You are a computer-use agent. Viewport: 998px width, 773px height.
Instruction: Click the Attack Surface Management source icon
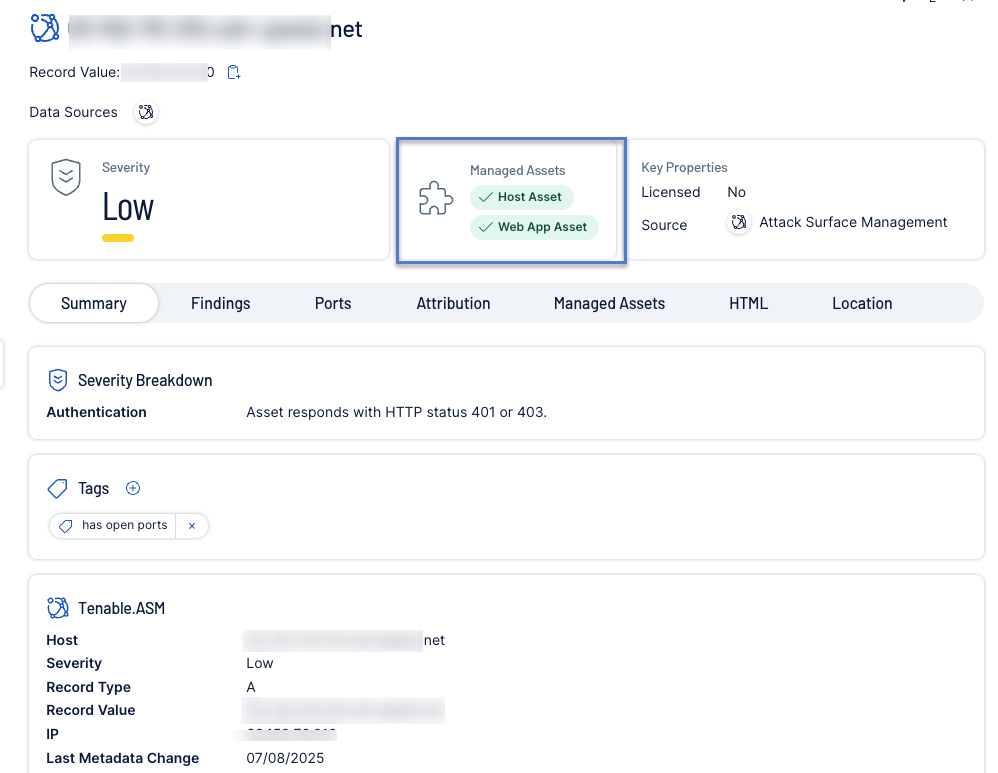[x=738, y=223]
